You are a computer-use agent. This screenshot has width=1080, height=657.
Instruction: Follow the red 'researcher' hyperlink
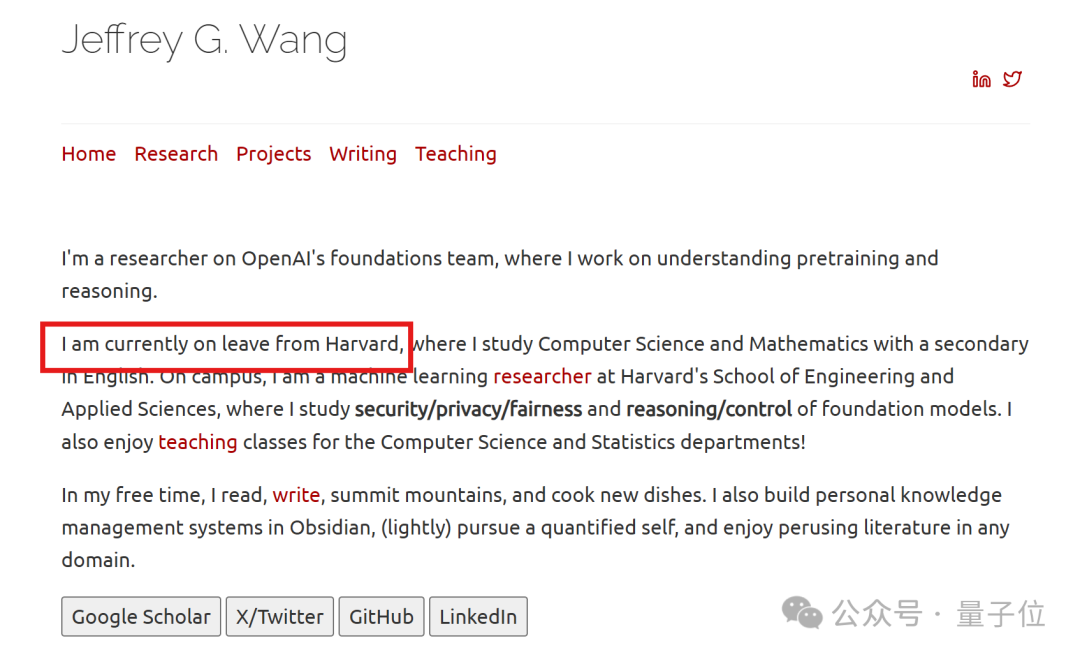542,376
